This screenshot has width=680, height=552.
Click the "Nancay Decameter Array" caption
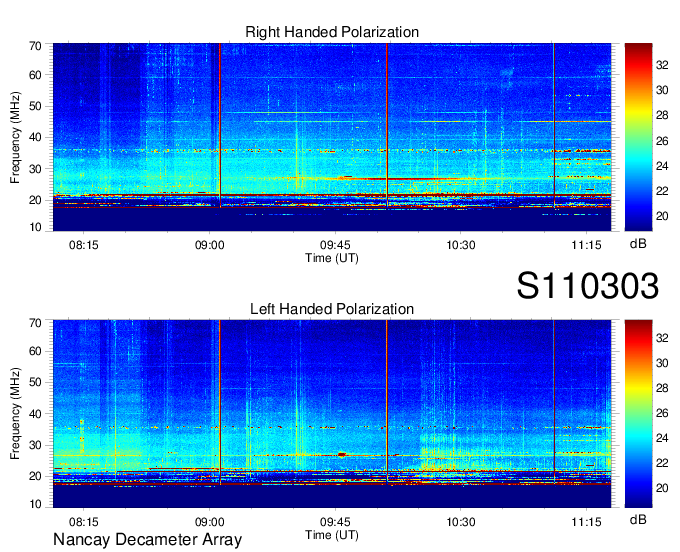tap(147, 540)
